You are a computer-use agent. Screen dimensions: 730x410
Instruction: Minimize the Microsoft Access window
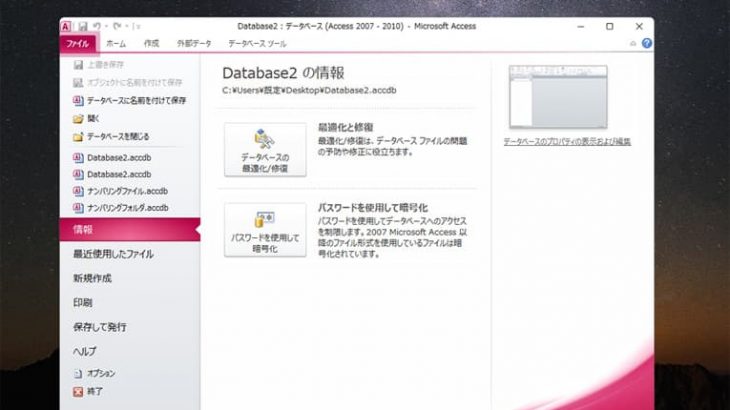(581, 27)
